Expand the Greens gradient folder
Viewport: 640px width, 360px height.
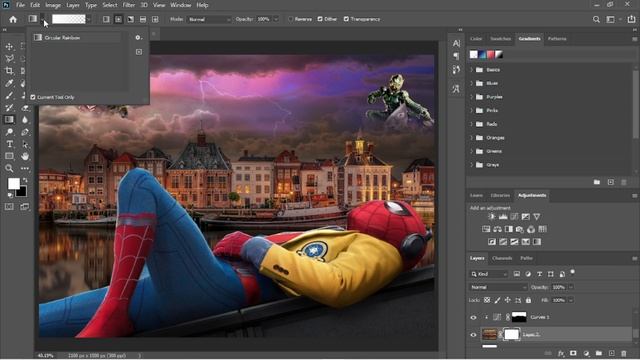pos(471,151)
